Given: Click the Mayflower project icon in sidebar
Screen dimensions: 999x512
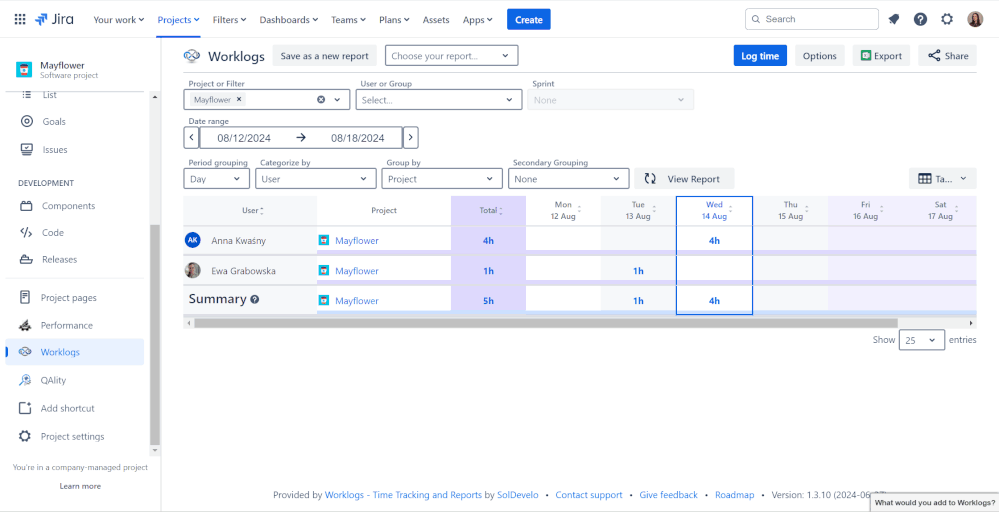Looking at the screenshot, I should tap(24, 69).
